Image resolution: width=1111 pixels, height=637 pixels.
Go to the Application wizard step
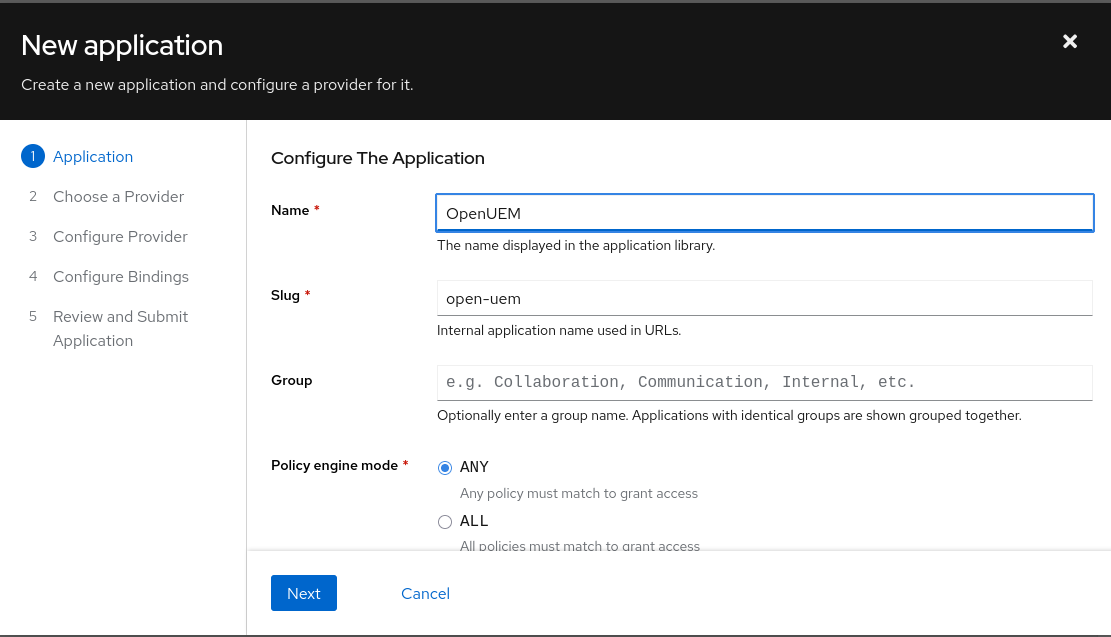tap(93, 156)
